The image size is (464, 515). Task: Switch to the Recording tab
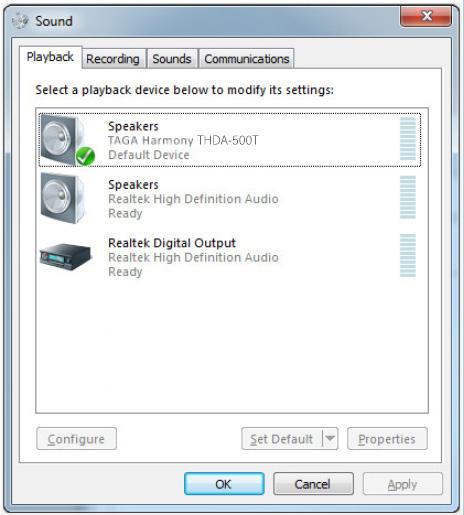[x=113, y=59]
